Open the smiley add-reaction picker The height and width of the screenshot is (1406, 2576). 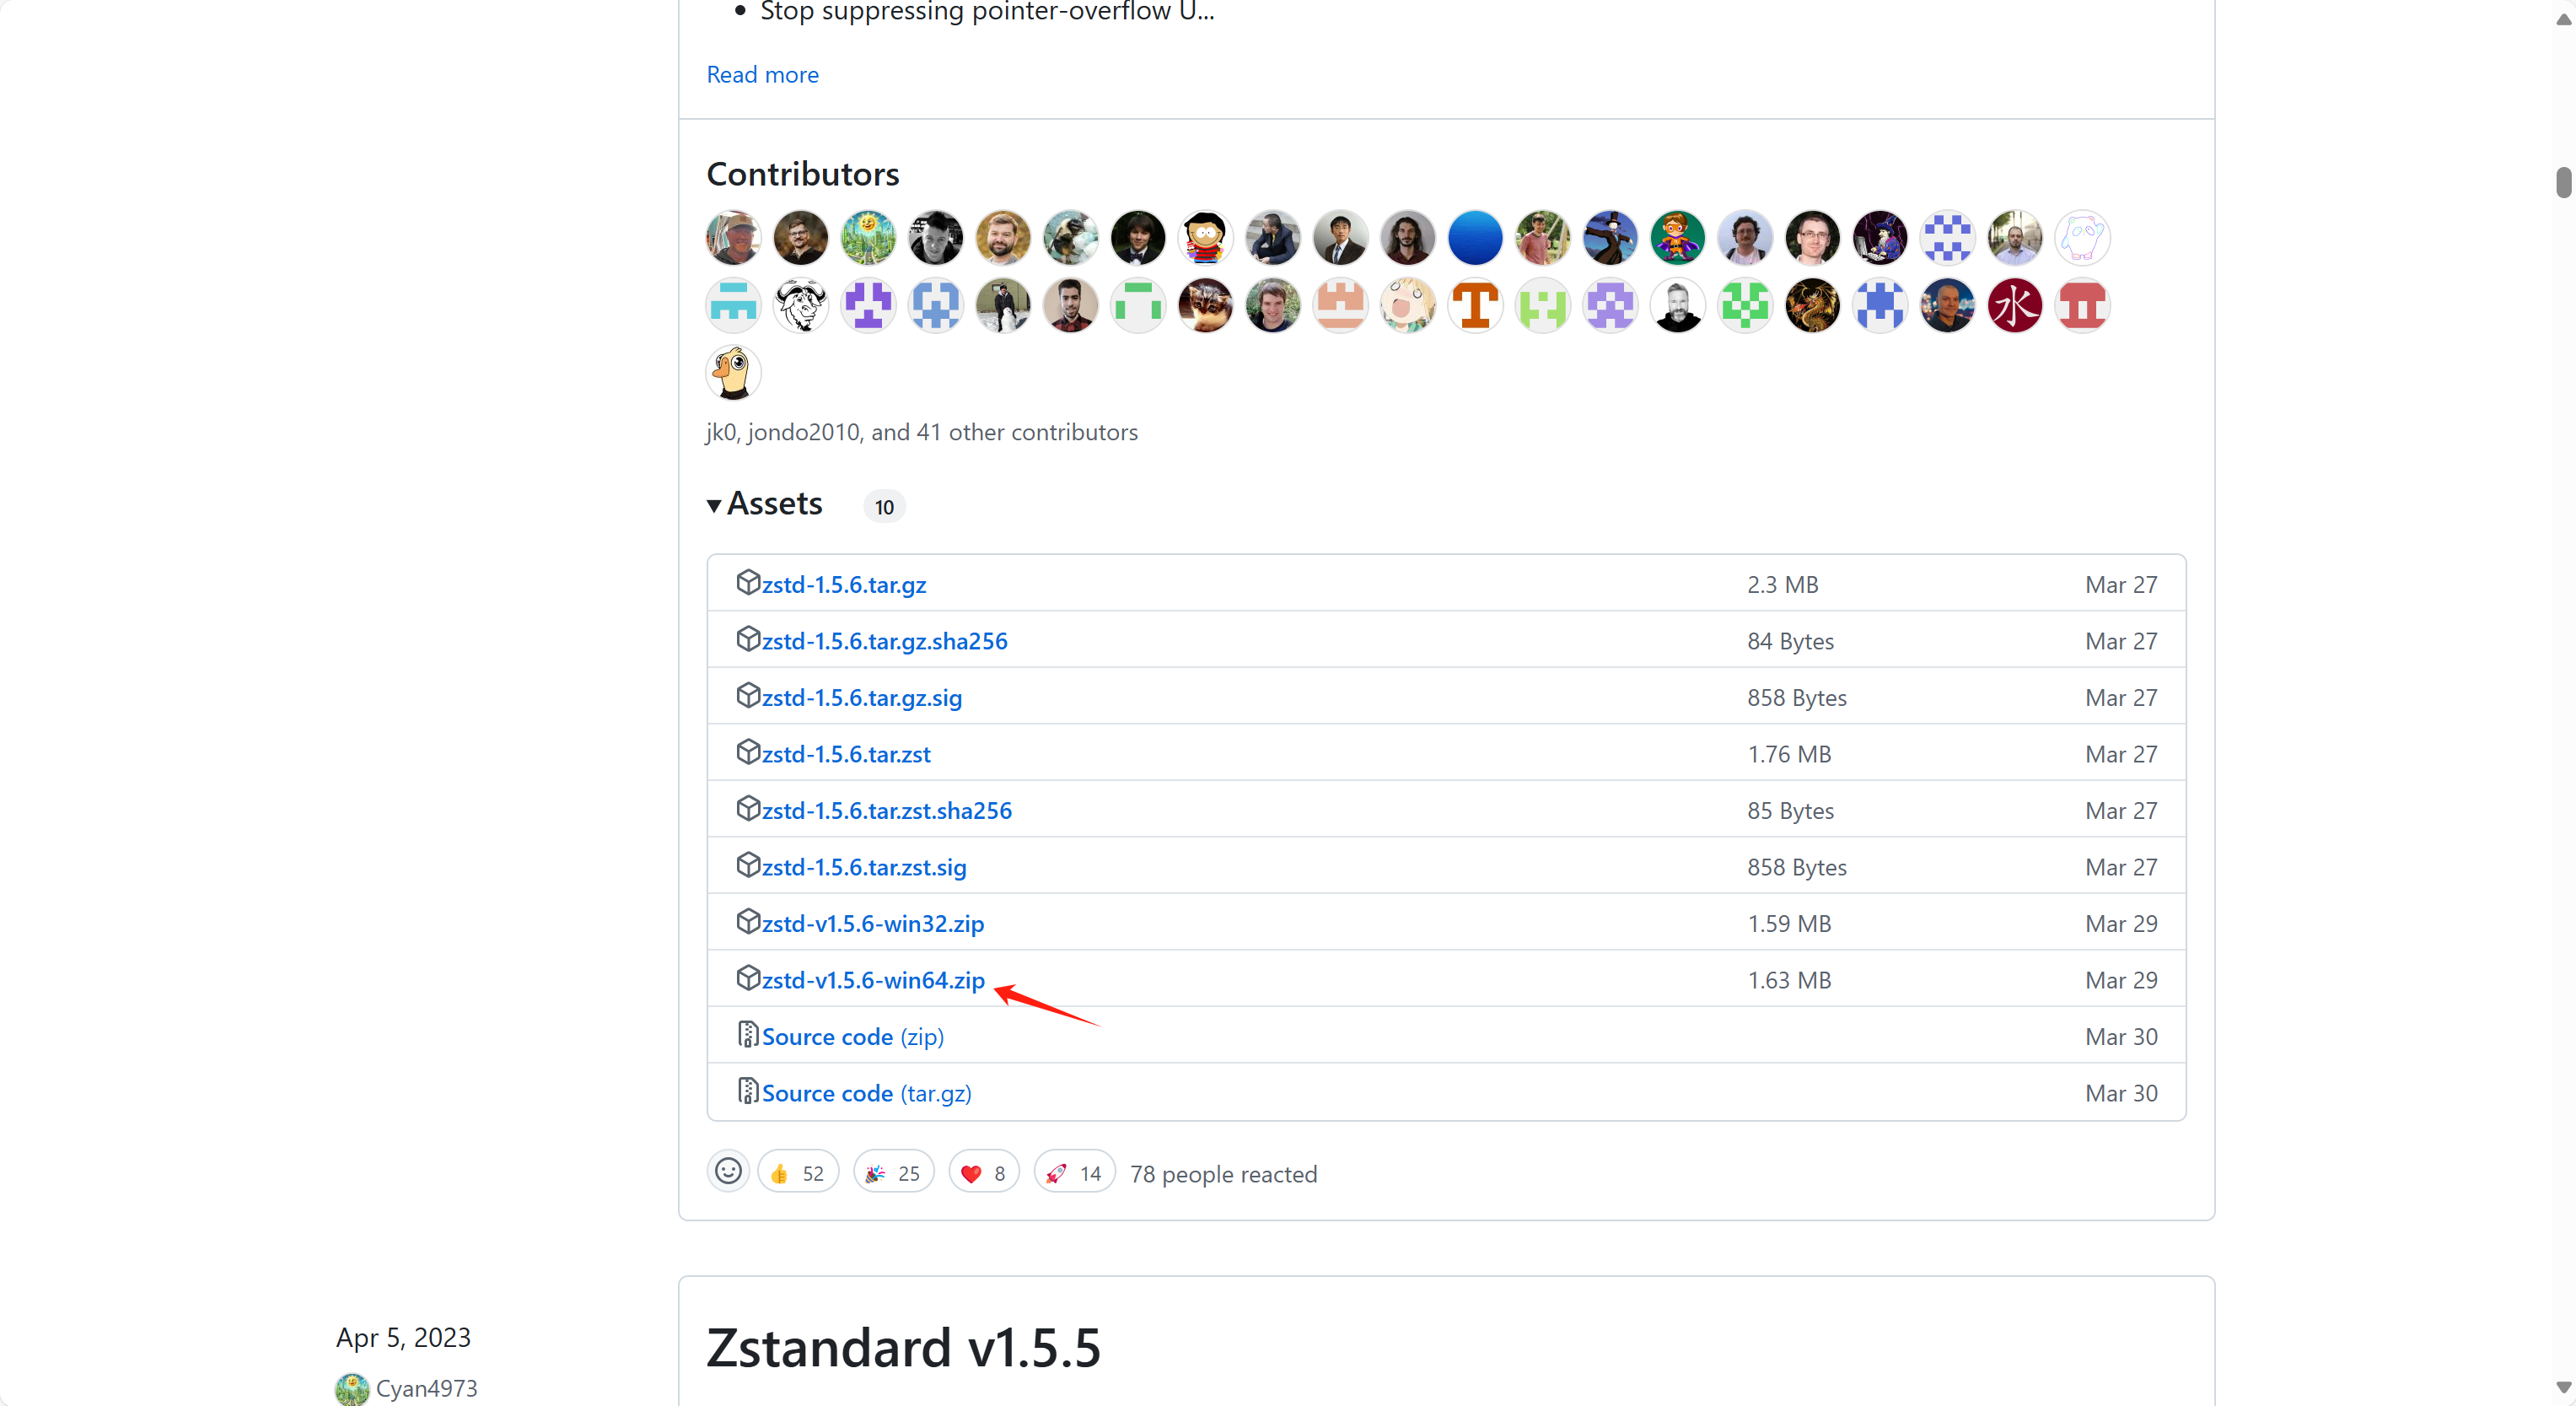tap(728, 1172)
